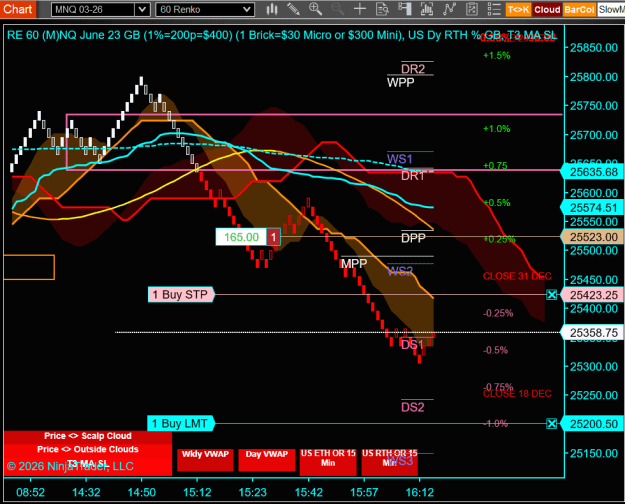The image size is (625, 504).
Task: Open the clipboard strategy performance icon
Action: point(472,9)
